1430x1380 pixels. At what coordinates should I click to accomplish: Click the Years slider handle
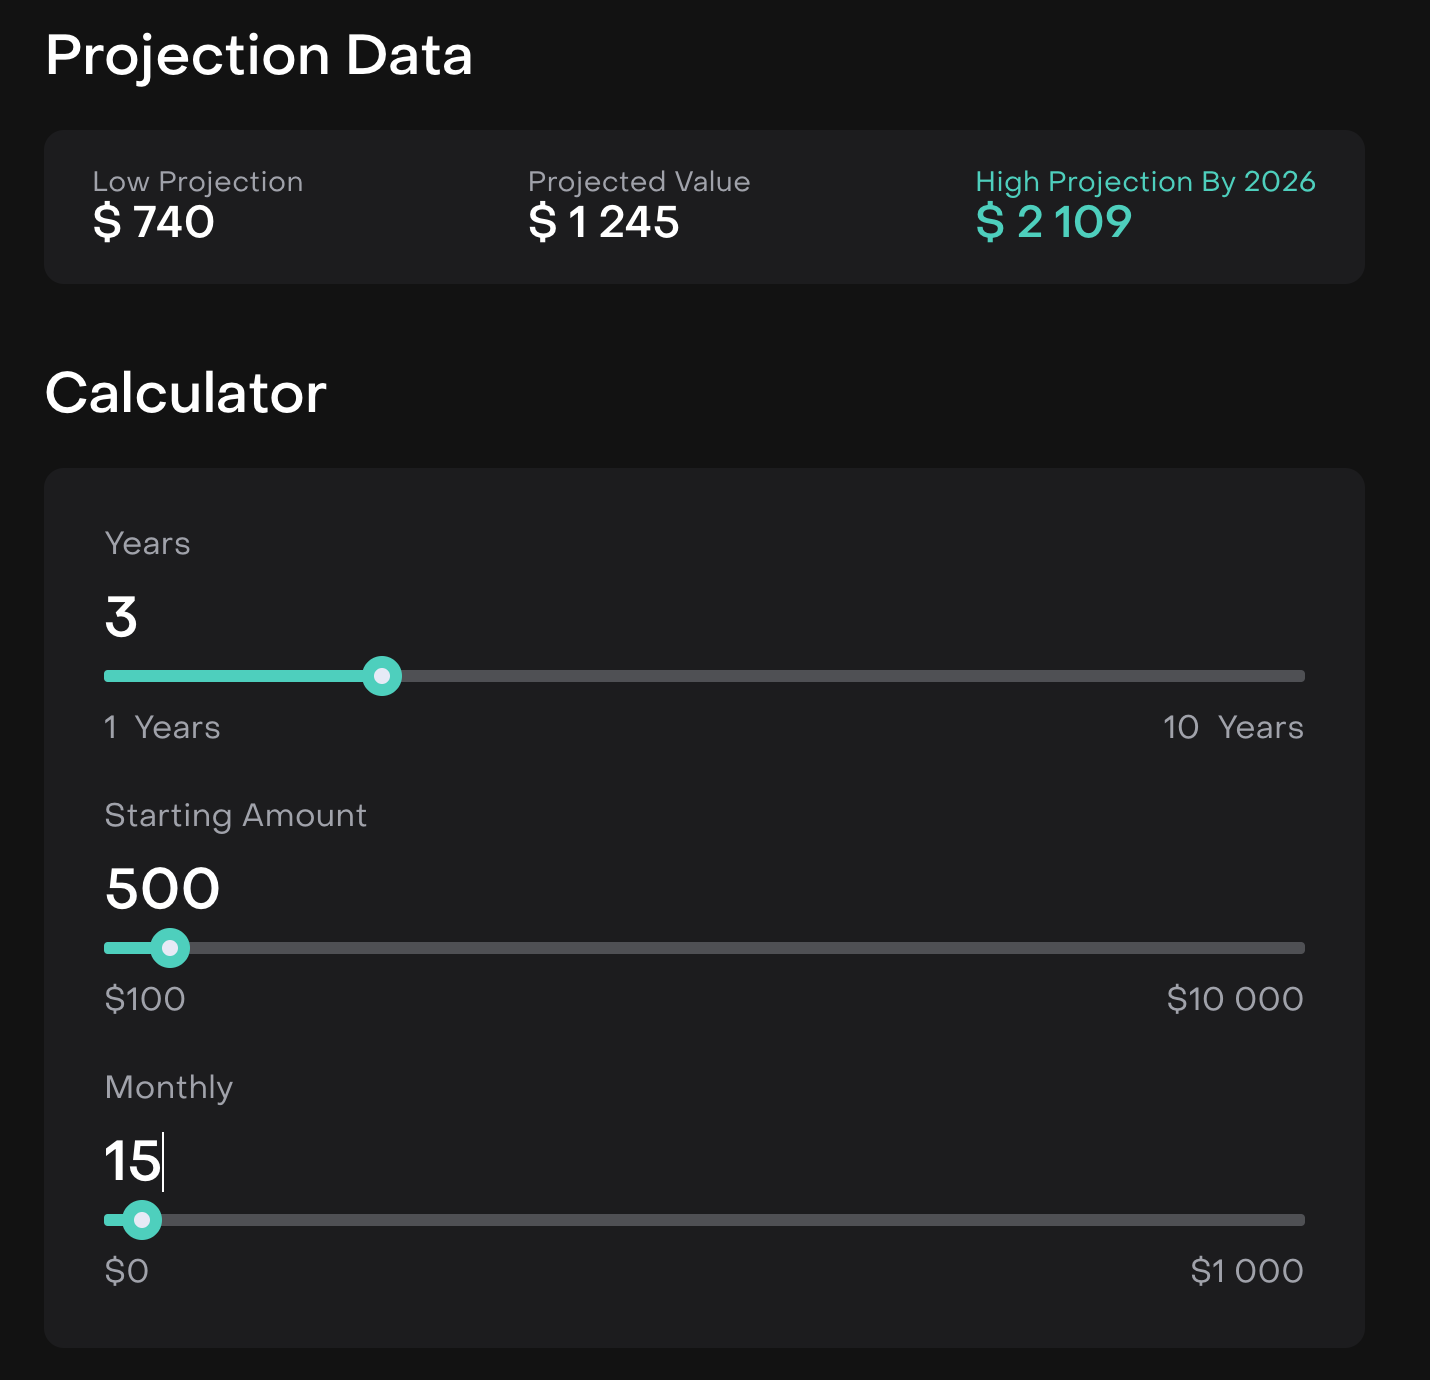coord(381,676)
